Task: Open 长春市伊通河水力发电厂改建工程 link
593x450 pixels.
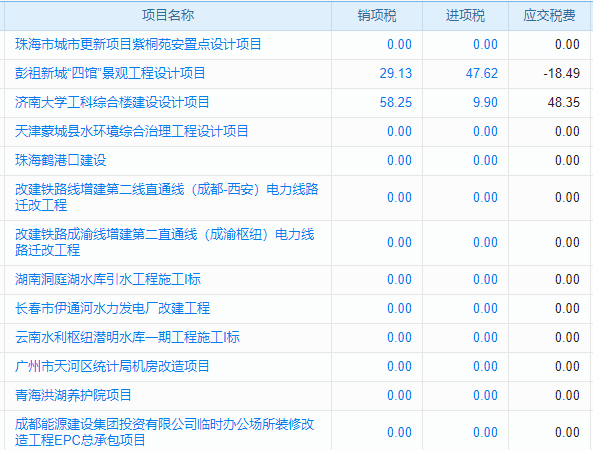Action: click(x=112, y=309)
